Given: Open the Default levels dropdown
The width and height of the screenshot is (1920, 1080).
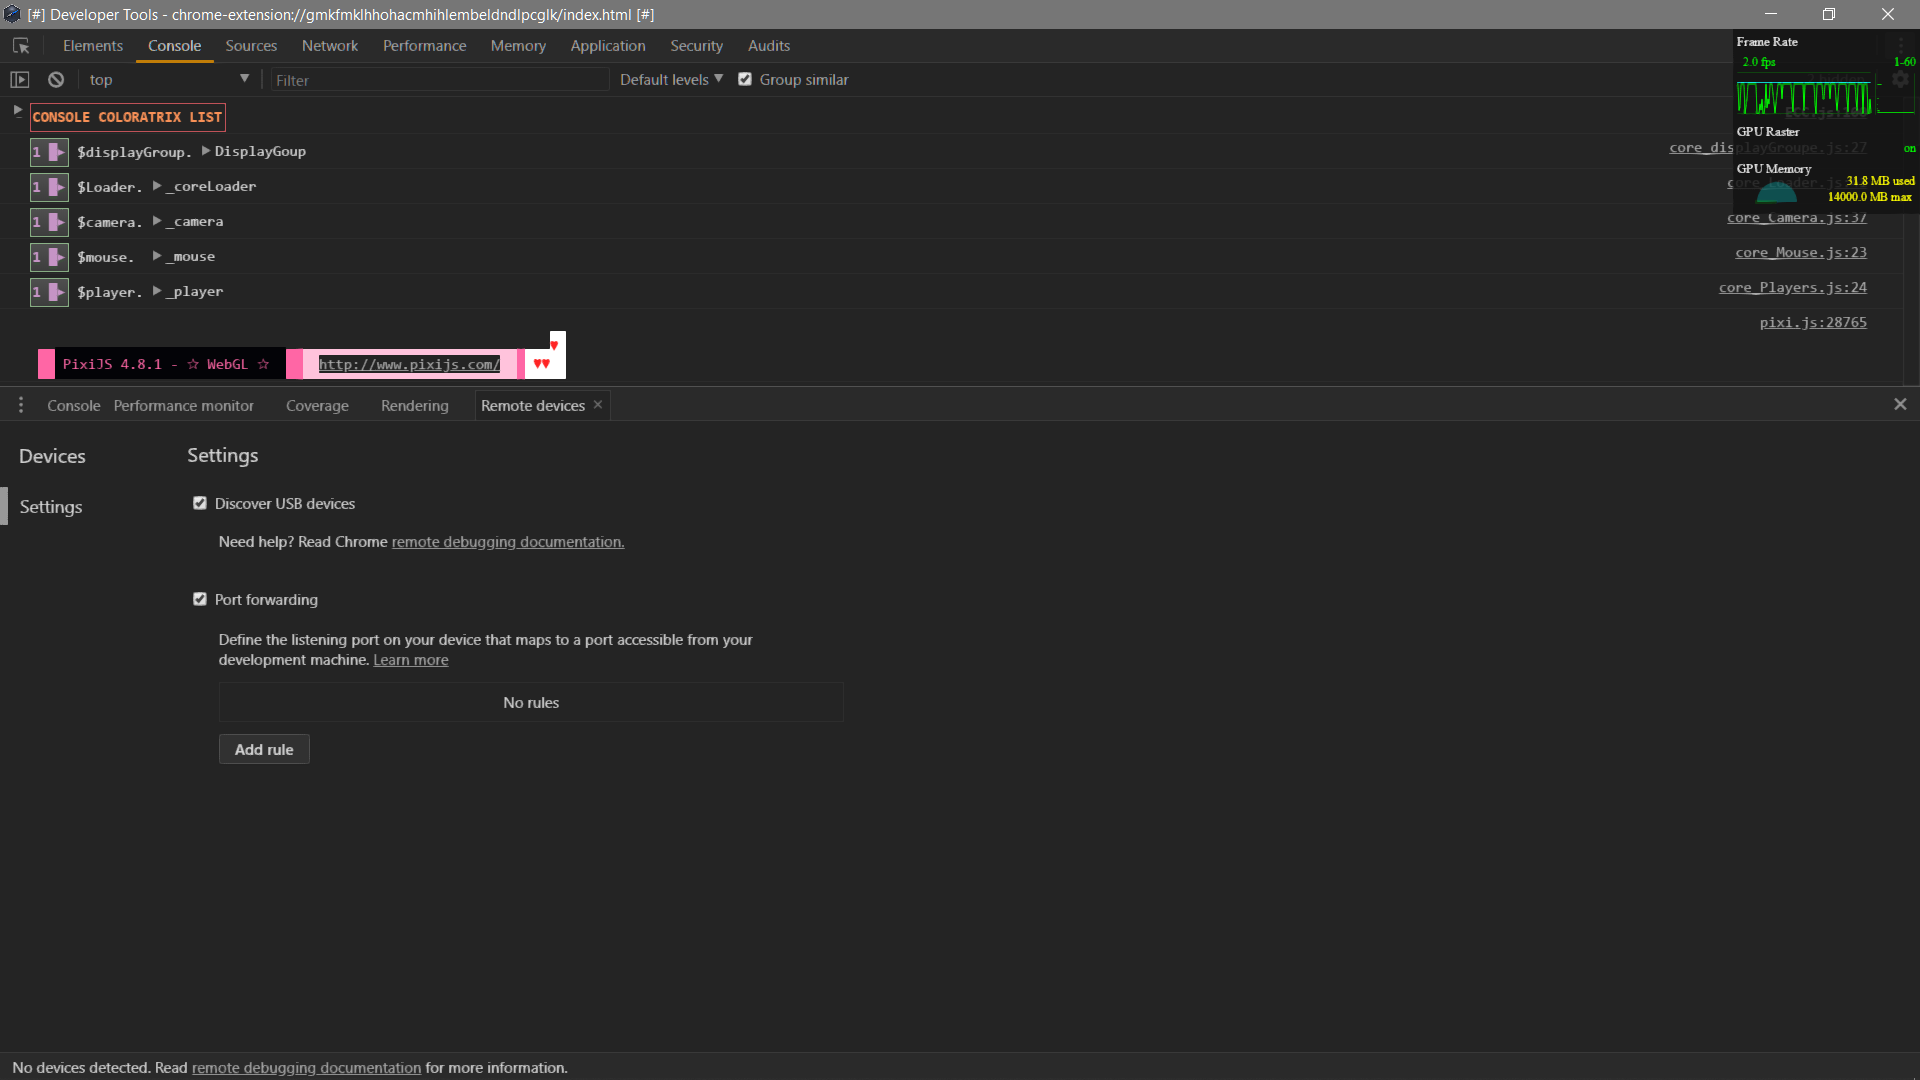Looking at the screenshot, I should click(x=671, y=80).
